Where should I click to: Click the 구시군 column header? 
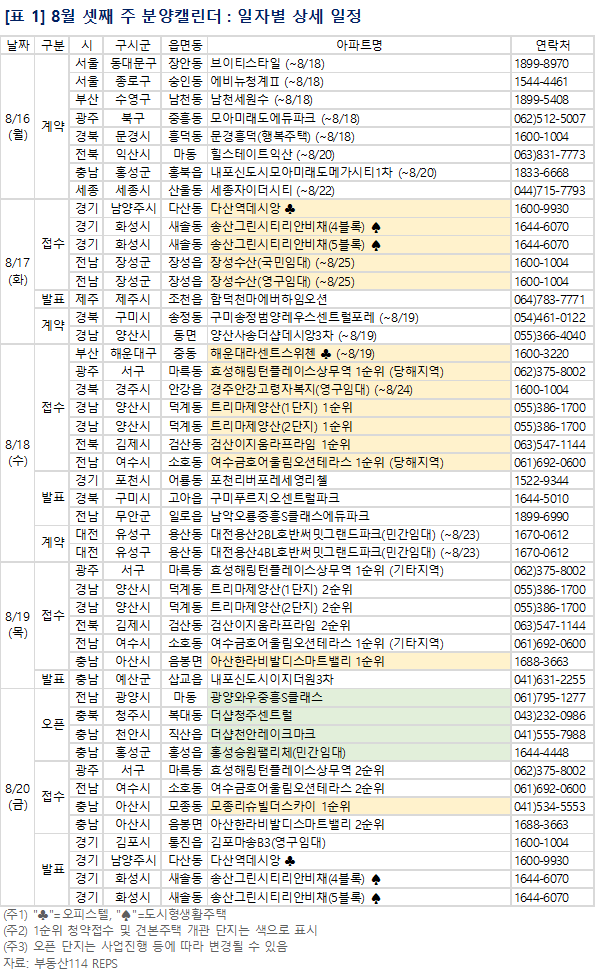click(133, 45)
